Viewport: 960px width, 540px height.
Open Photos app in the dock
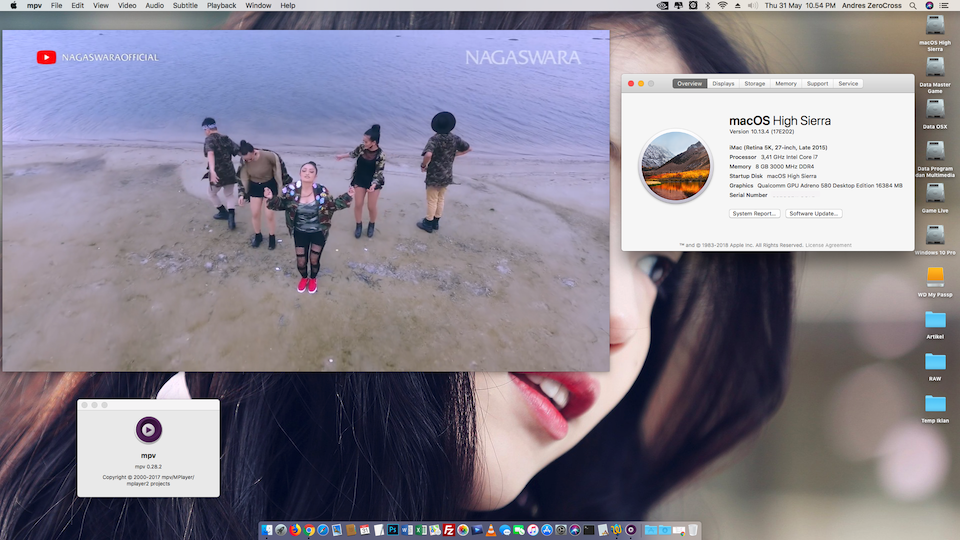(x=463, y=530)
